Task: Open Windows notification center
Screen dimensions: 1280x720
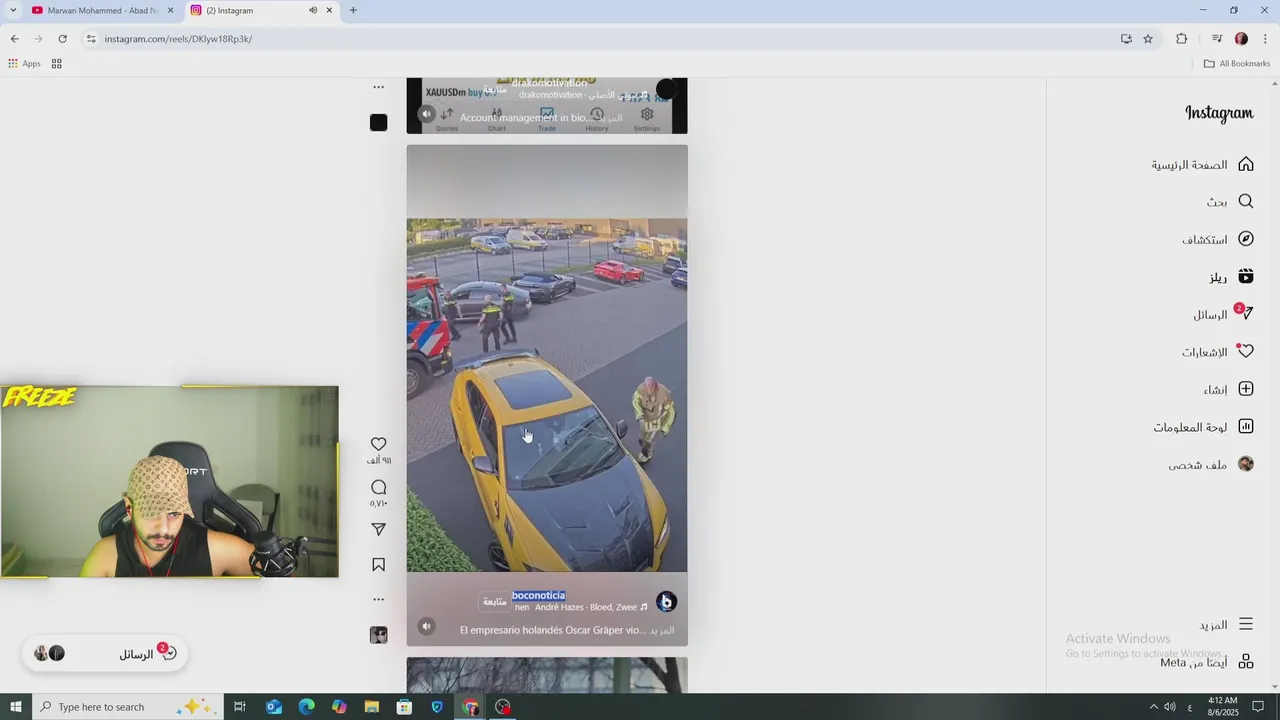Action: (x=1258, y=707)
